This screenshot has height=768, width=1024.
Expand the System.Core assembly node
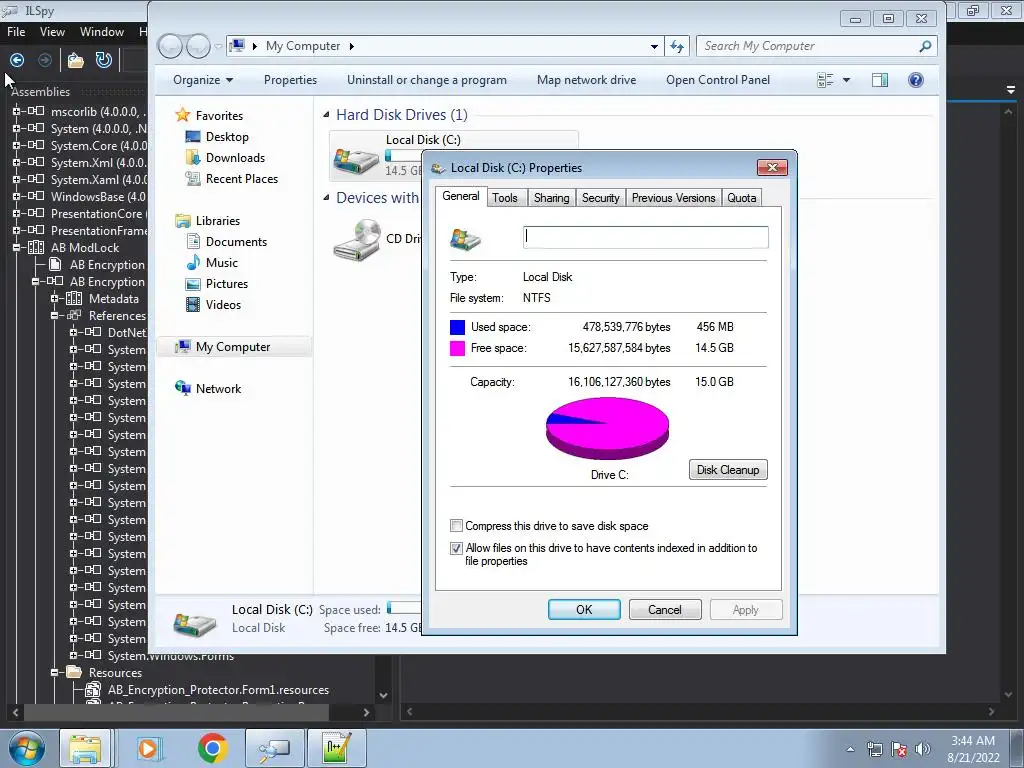pos(16,146)
